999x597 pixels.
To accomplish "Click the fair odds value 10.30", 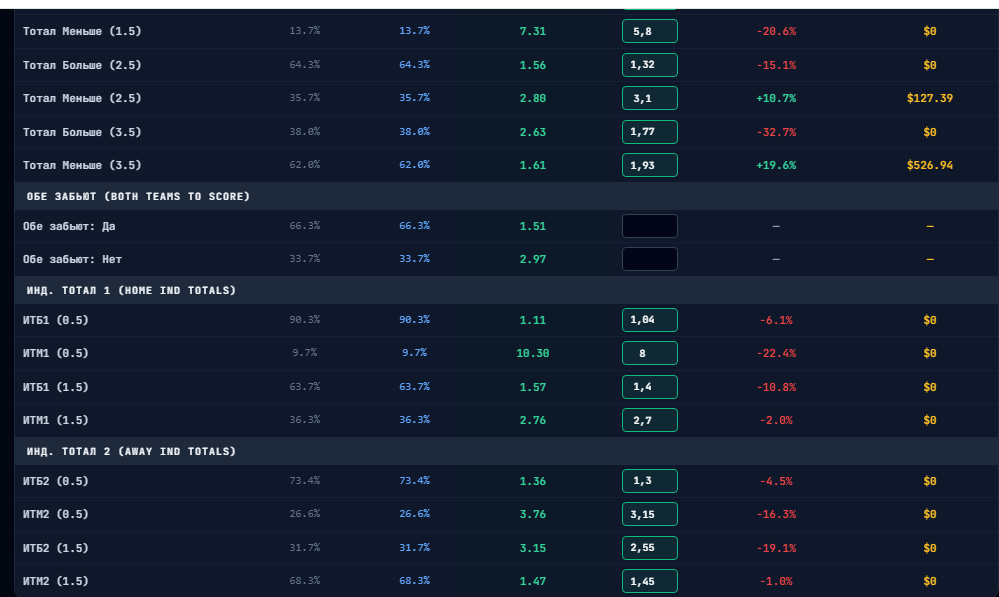I will point(533,353).
